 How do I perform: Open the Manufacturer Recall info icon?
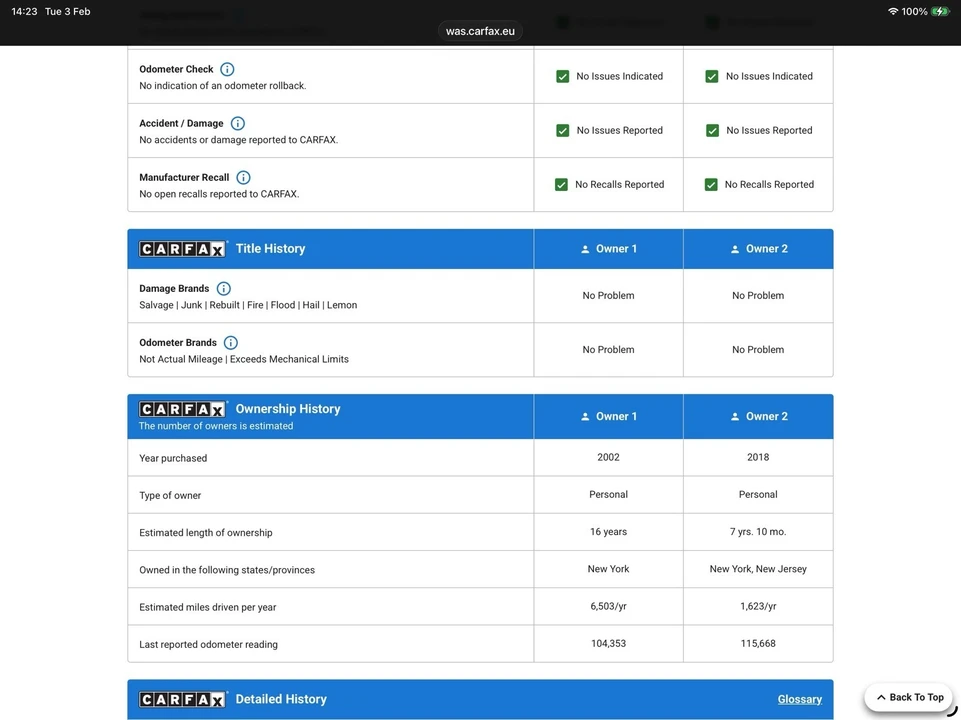coord(243,178)
